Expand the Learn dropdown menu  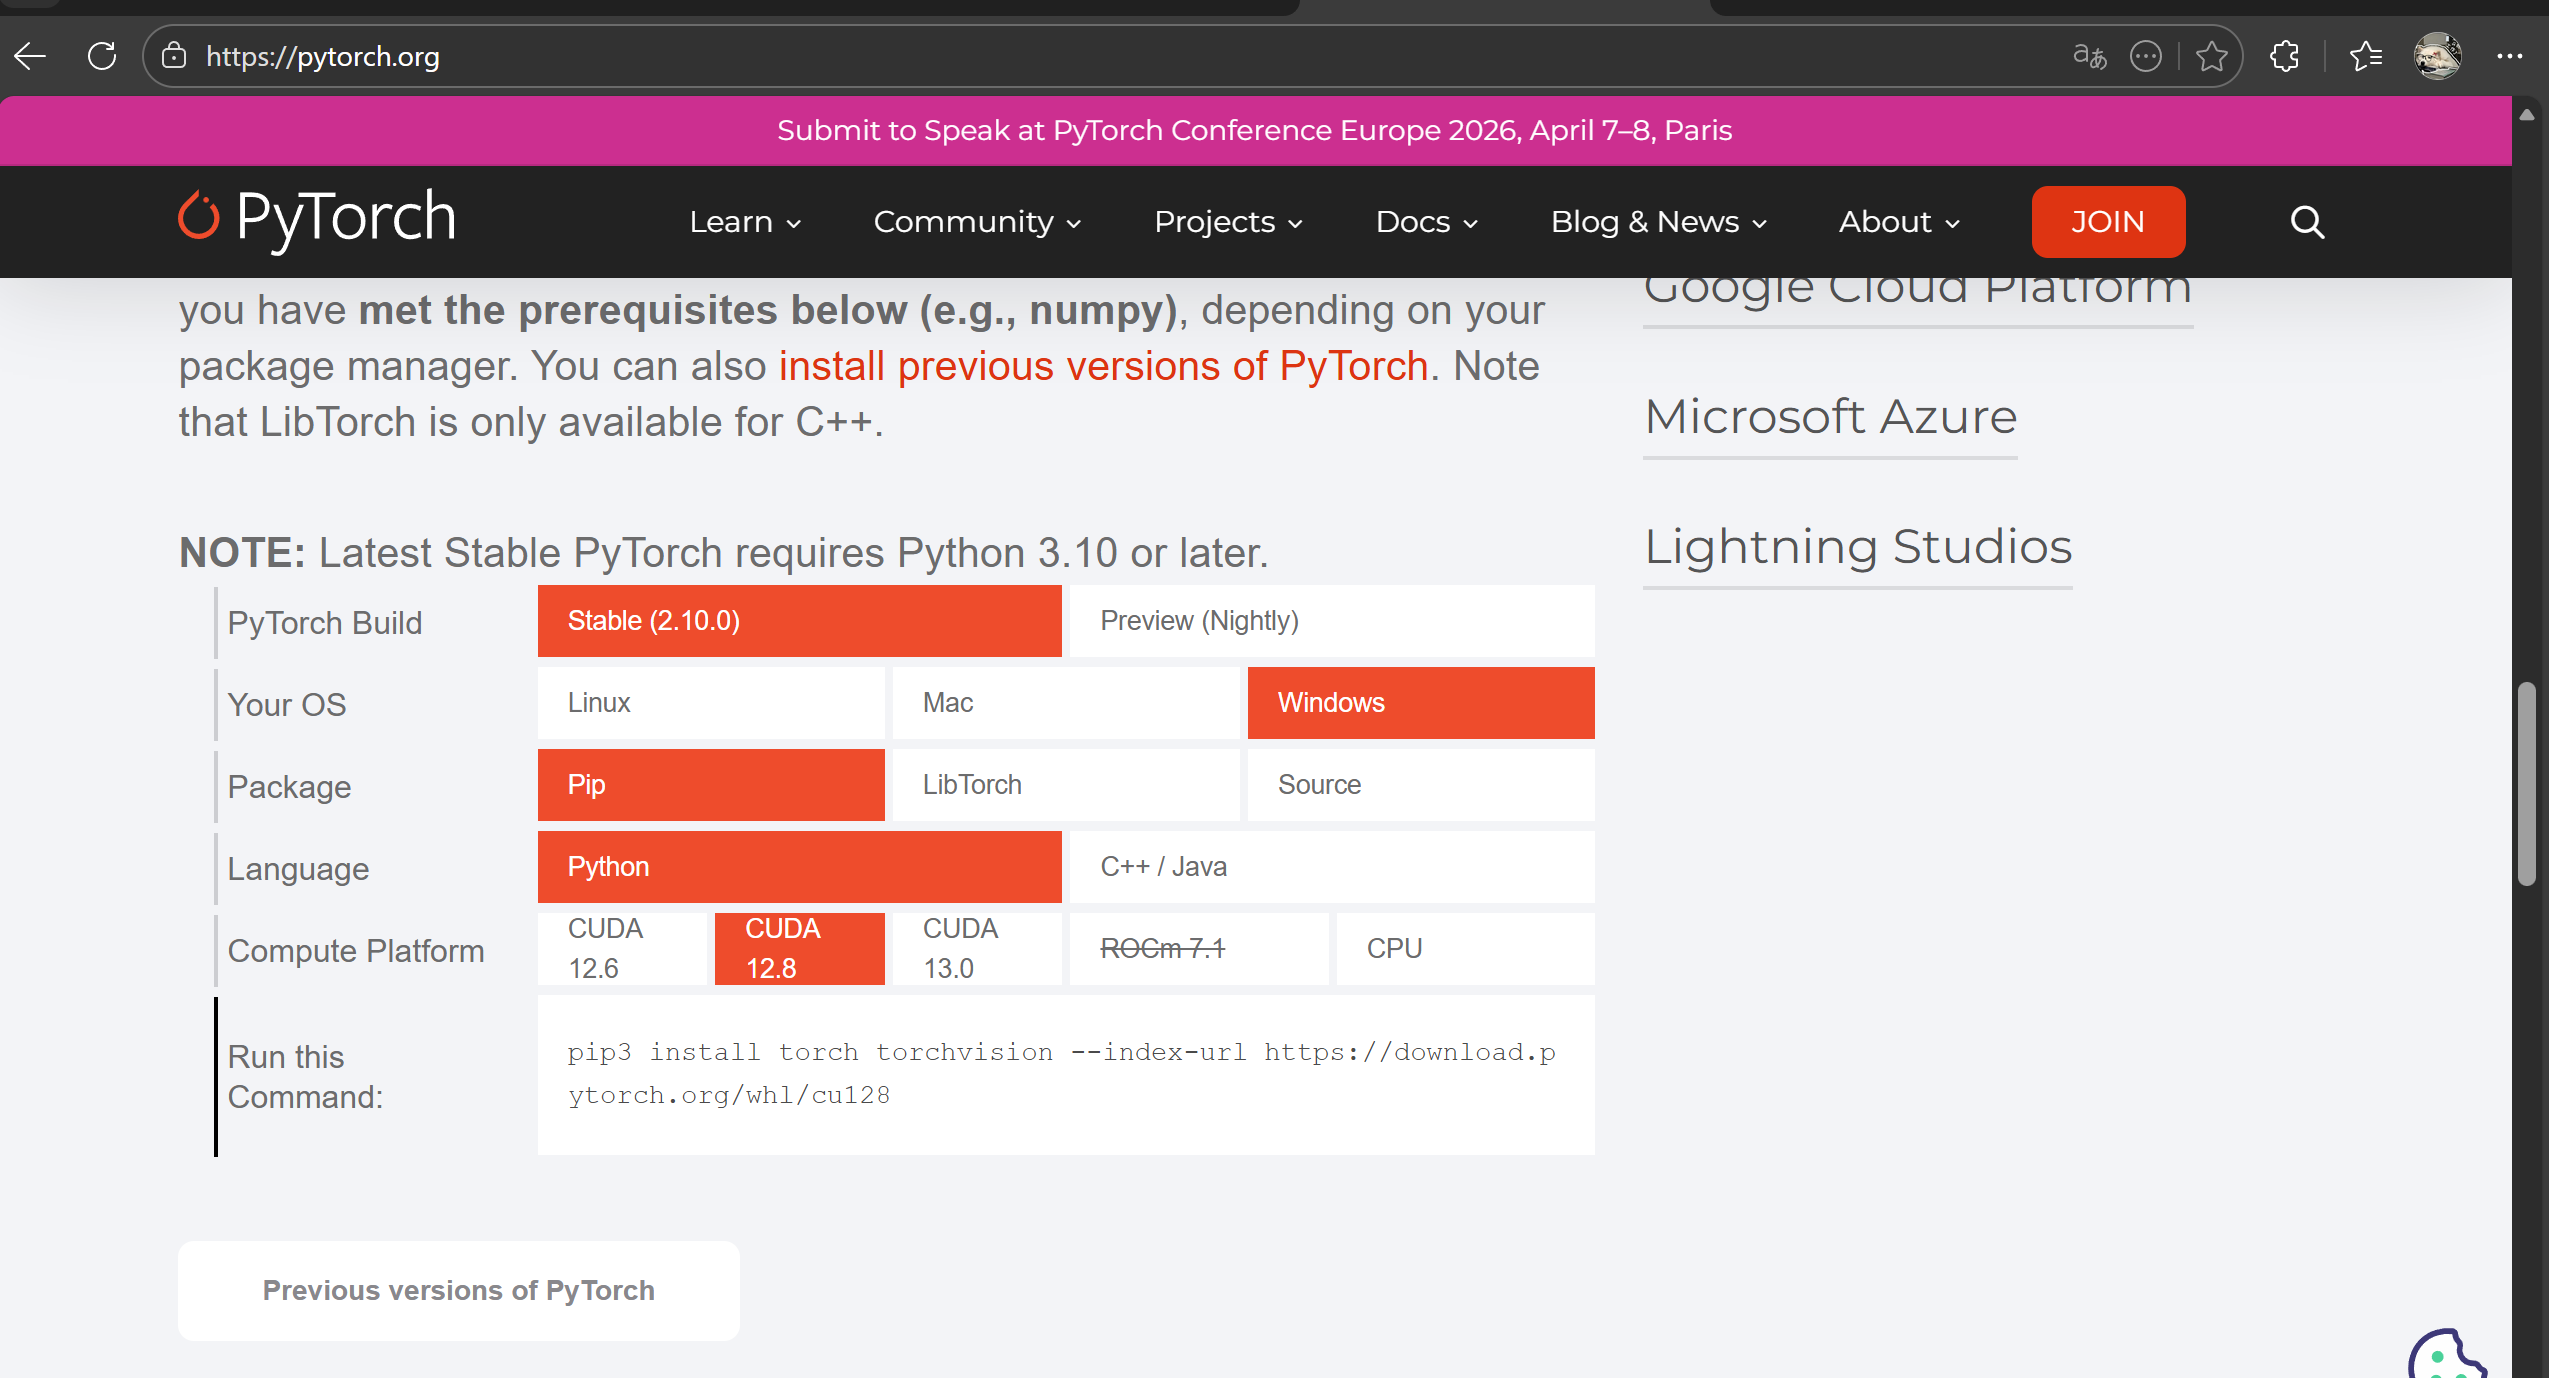point(745,222)
